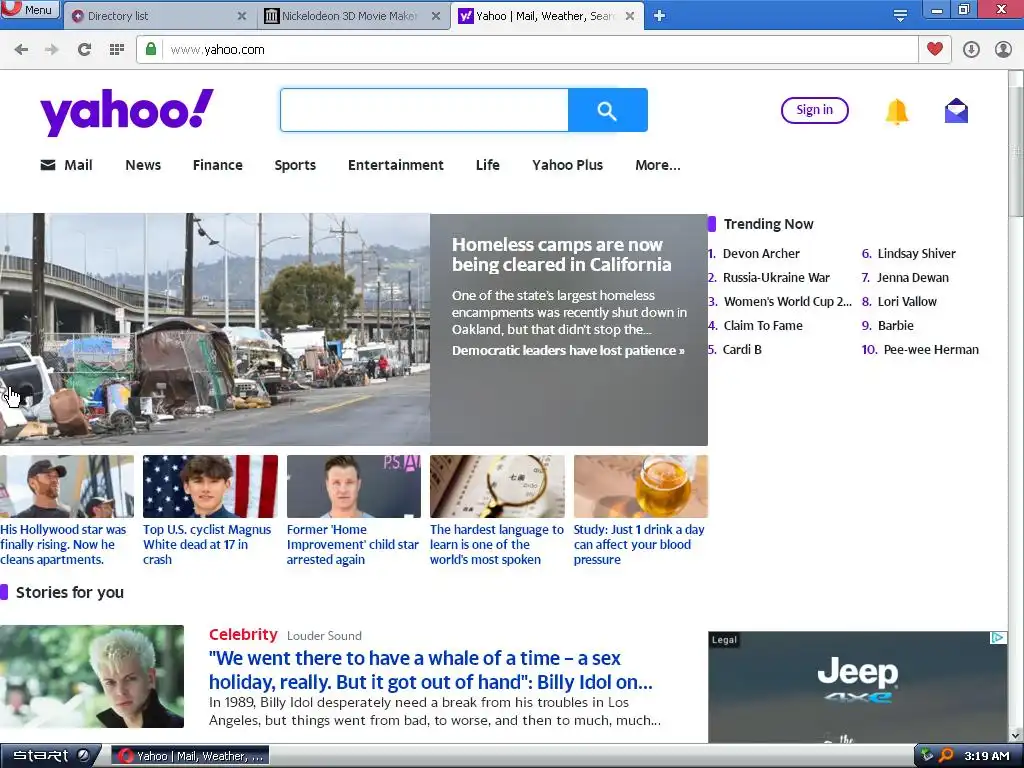Close the Nickelodeon 3D Movie Maker tab
The image size is (1024, 768).
436,16
